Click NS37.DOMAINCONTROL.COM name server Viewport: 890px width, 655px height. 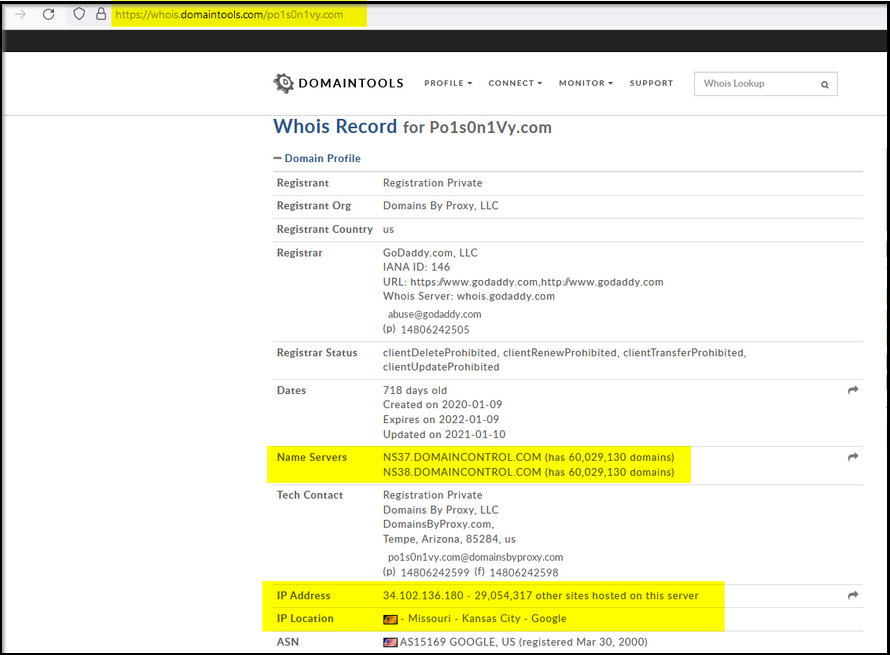pyautogui.click(x=462, y=457)
